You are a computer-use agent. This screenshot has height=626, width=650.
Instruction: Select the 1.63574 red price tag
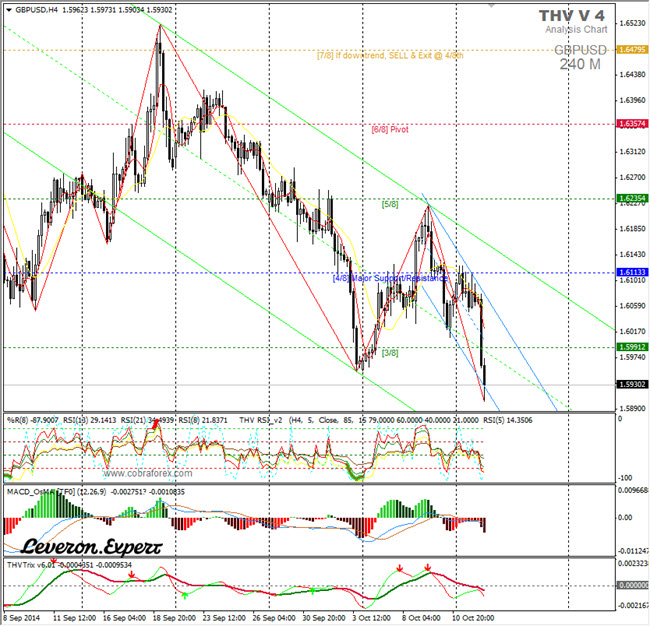631,123
